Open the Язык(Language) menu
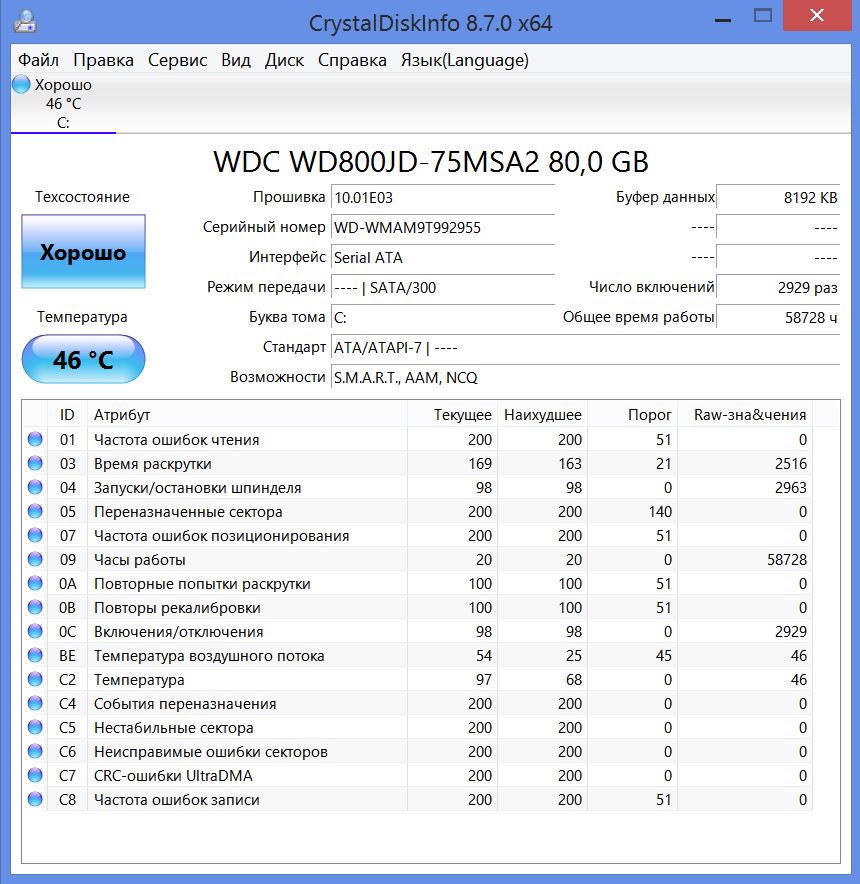Viewport: 860px width, 884px height. click(x=465, y=60)
